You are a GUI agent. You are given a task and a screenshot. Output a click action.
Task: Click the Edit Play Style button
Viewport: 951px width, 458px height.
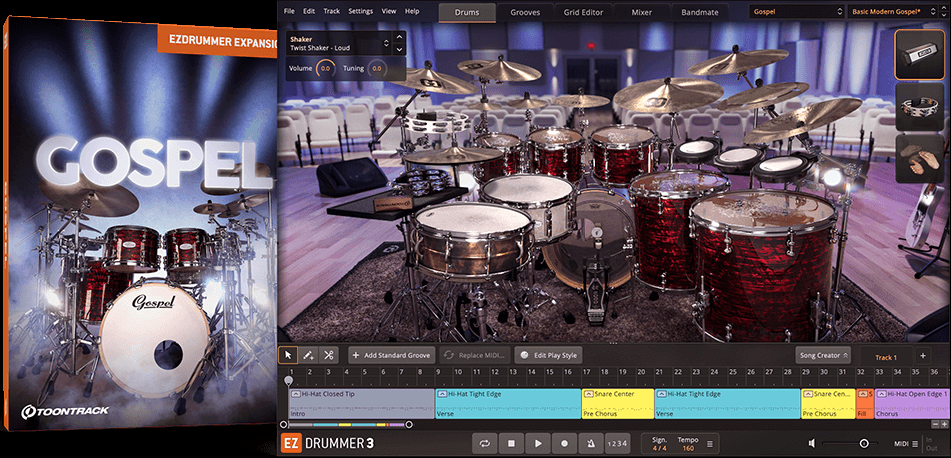(548, 355)
